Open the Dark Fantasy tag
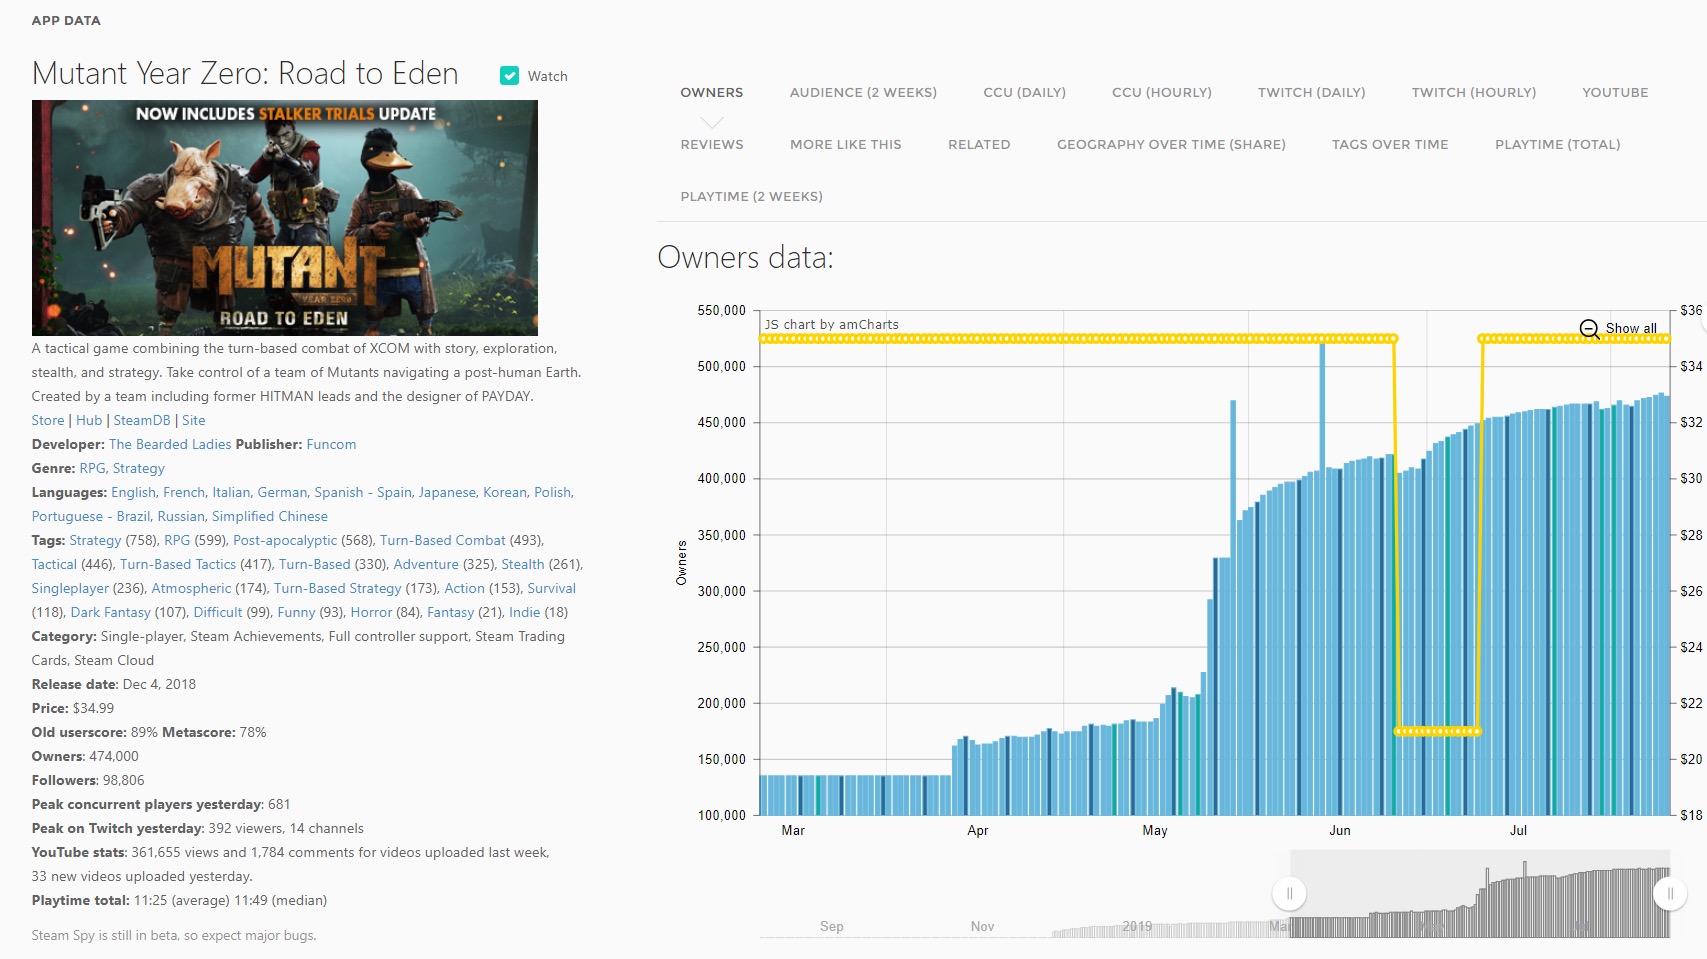The height and width of the screenshot is (959, 1707). tap(111, 612)
